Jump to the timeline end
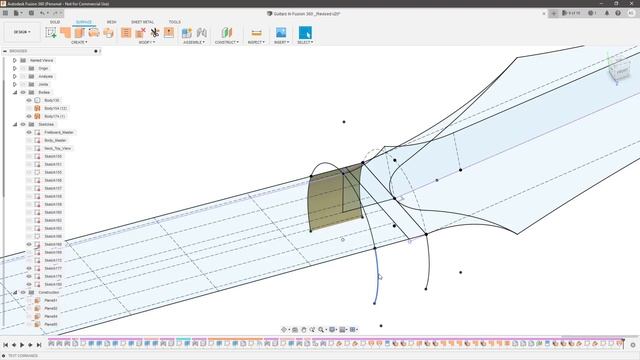Viewport: 640px width, 360px height. coord(39,345)
